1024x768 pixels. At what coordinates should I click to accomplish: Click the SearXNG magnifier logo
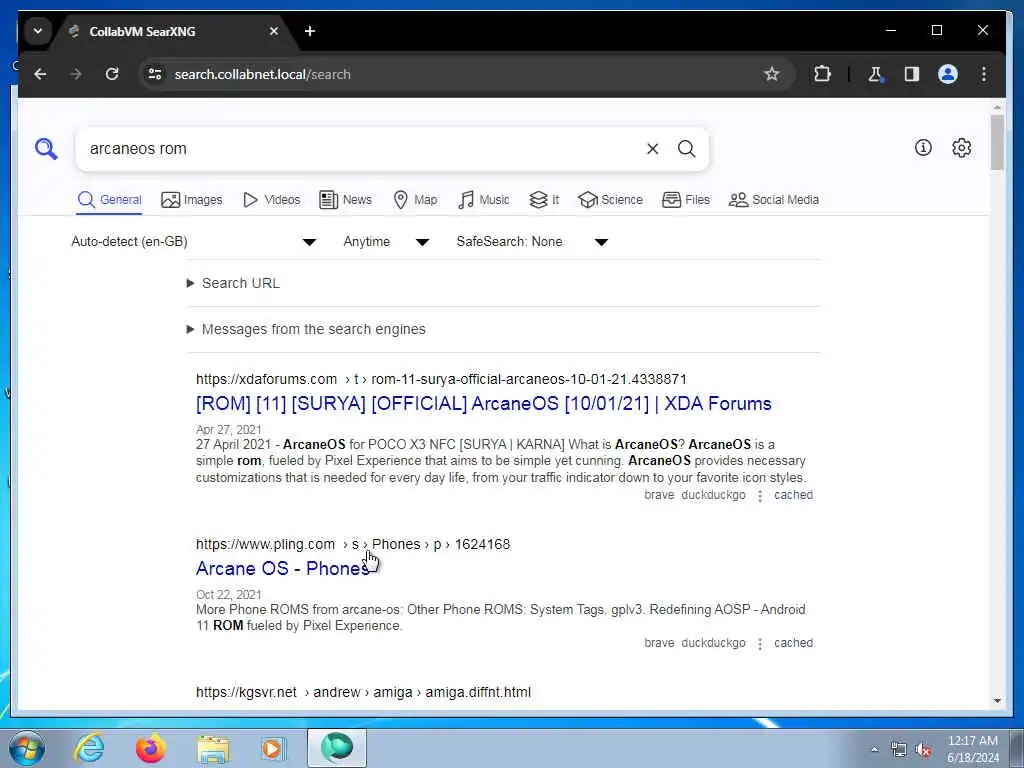point(46,149)
